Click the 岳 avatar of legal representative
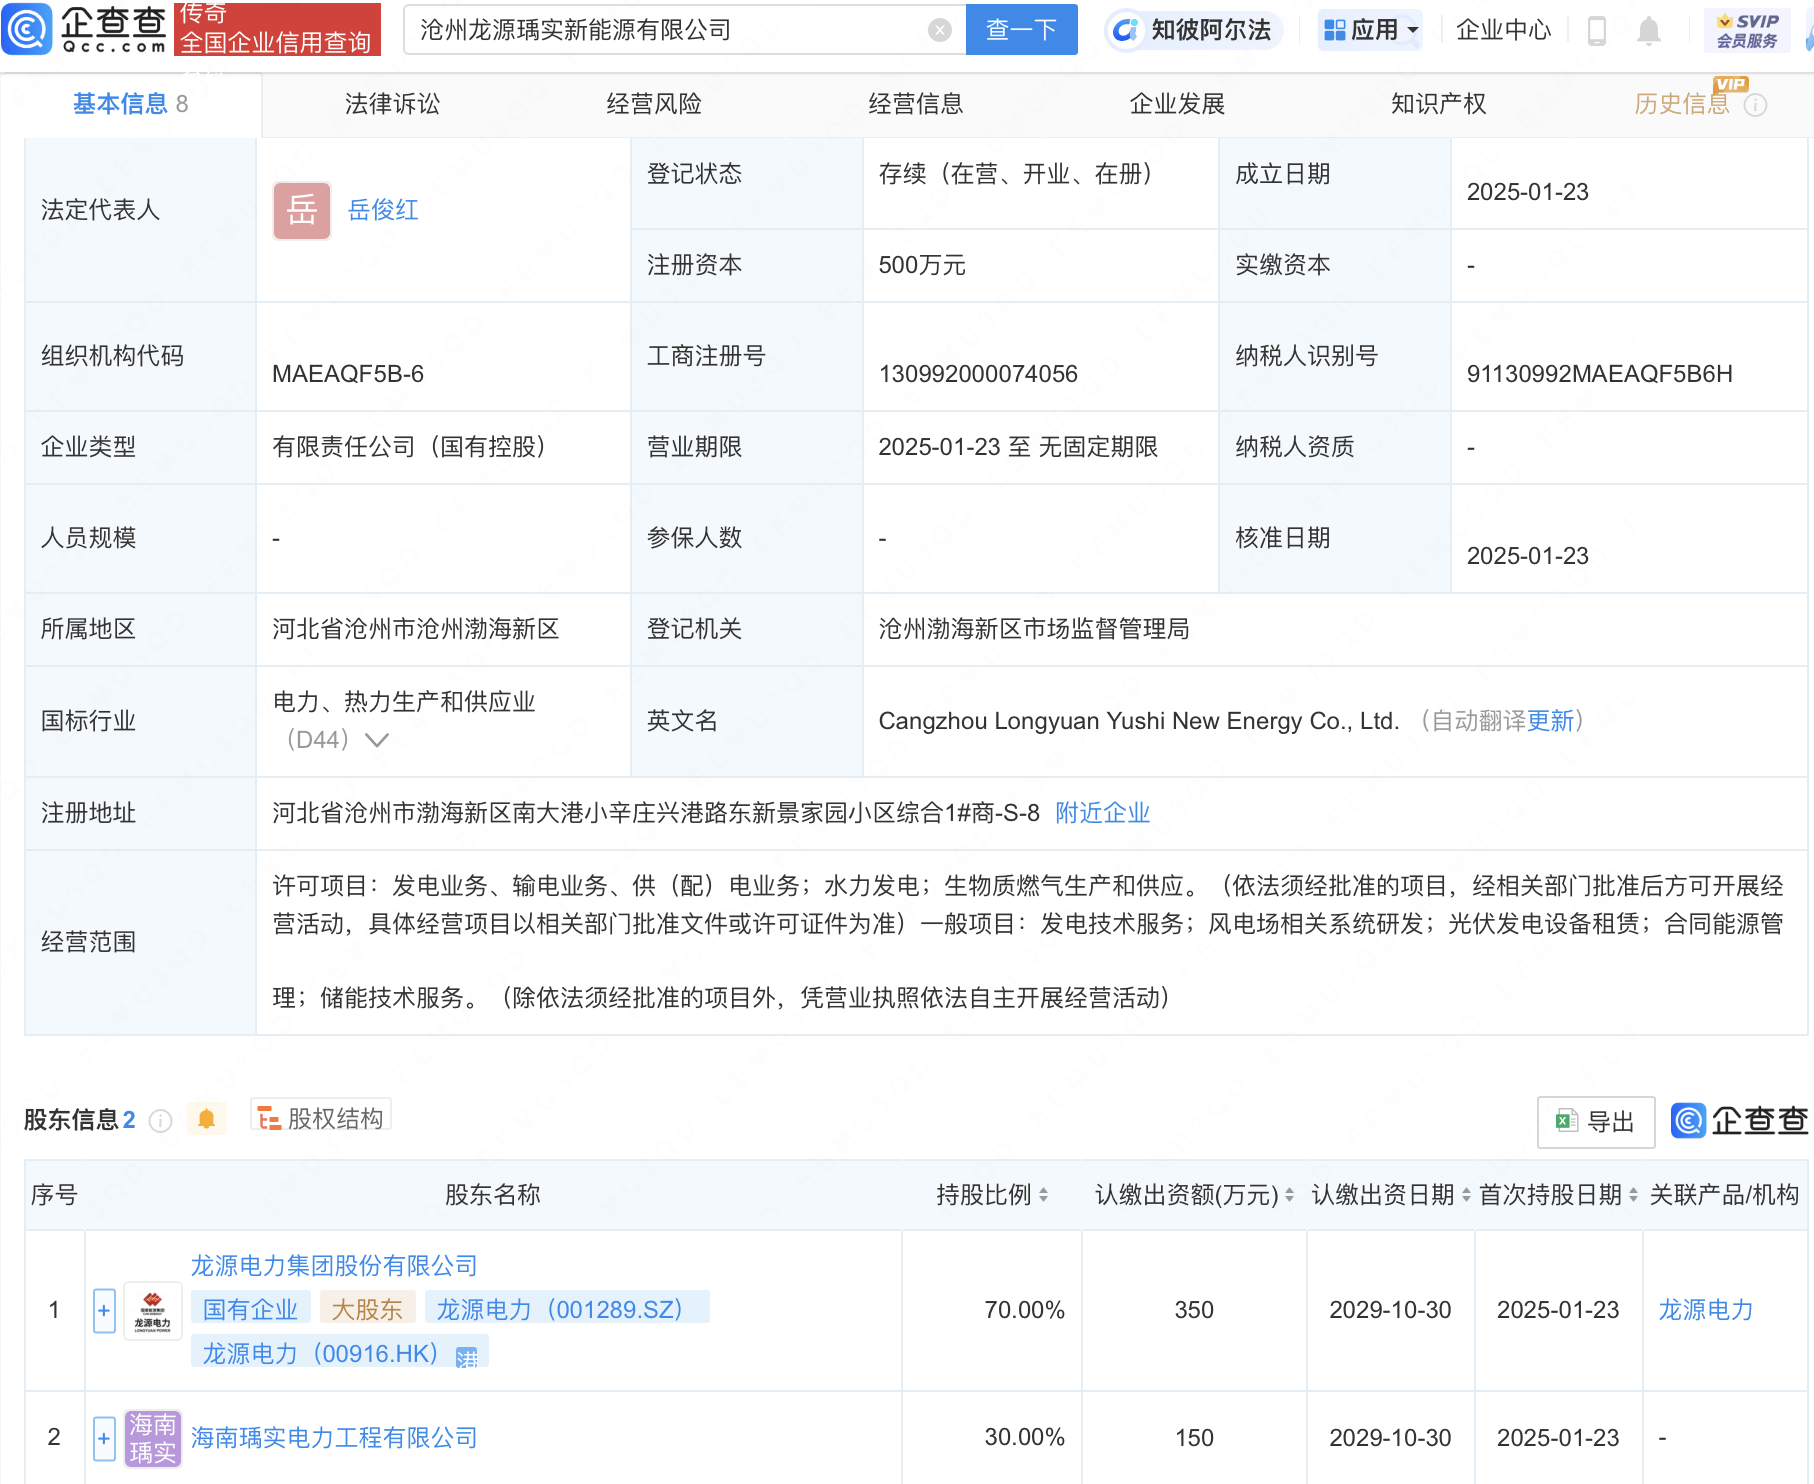The width and height of the screenshot is (1814, 1484). click(x=302, y=210)
